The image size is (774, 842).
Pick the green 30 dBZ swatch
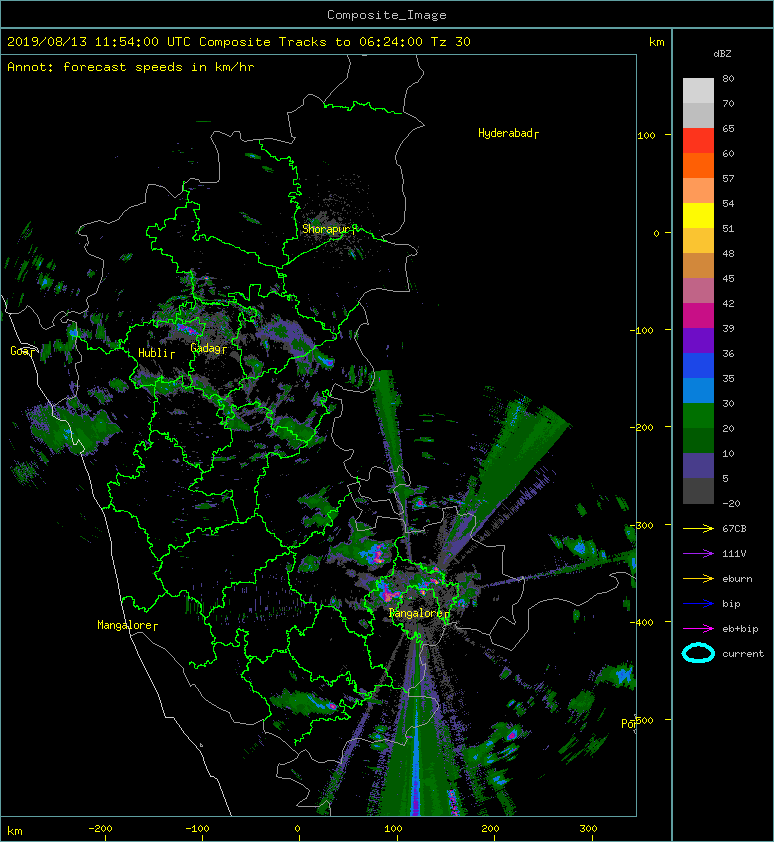[698, 415]
